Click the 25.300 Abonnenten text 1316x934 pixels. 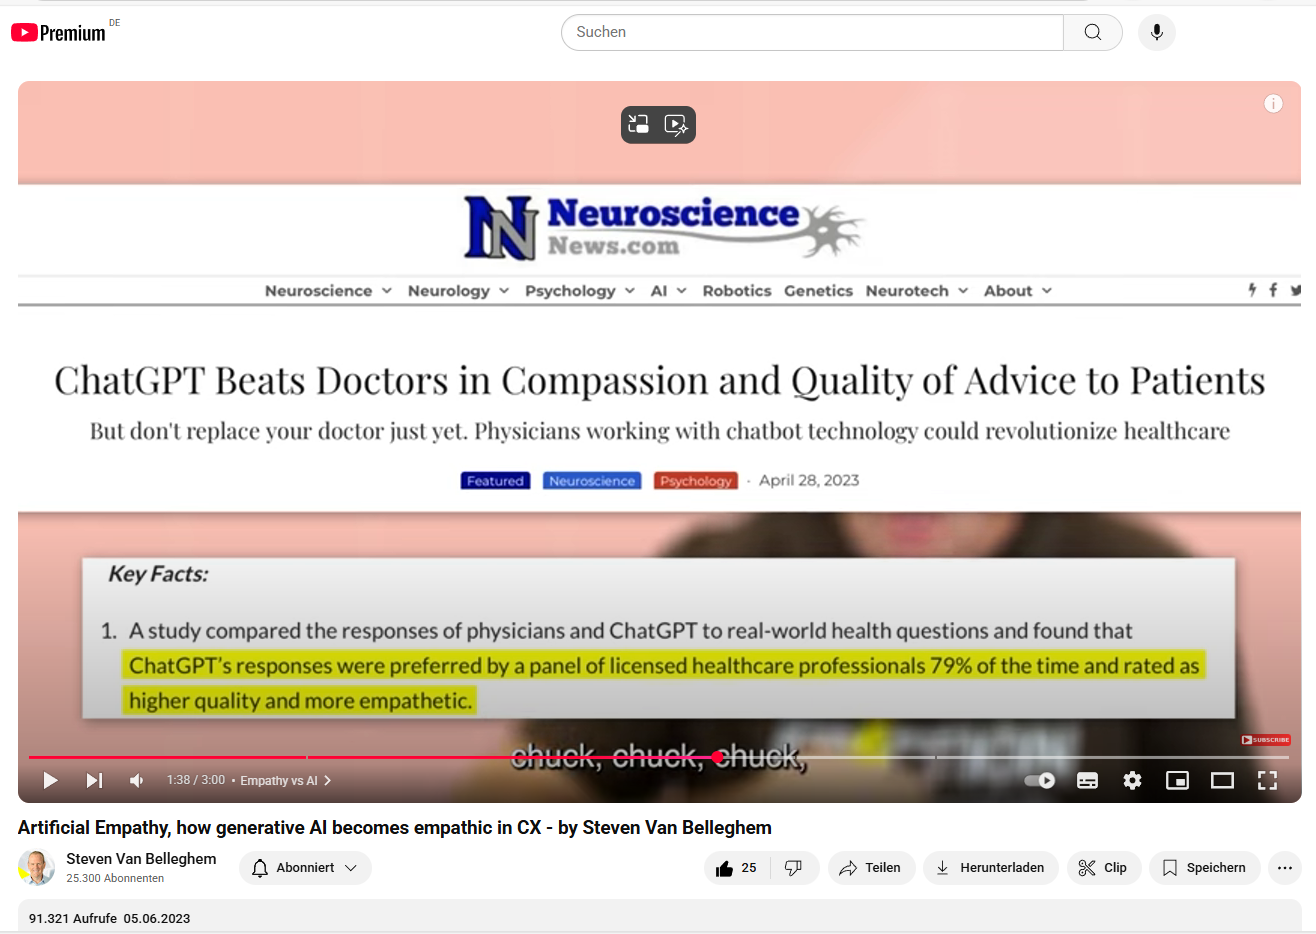[x=115, y=879]
